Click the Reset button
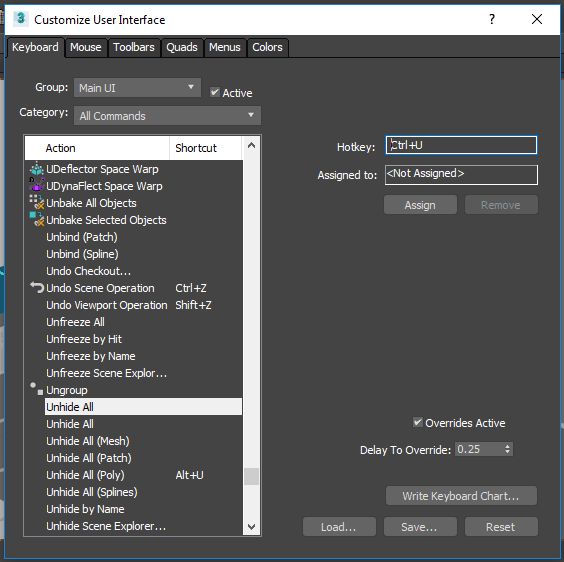The height and width of the screenshot is (562, 564). click(x=501, y=527)
